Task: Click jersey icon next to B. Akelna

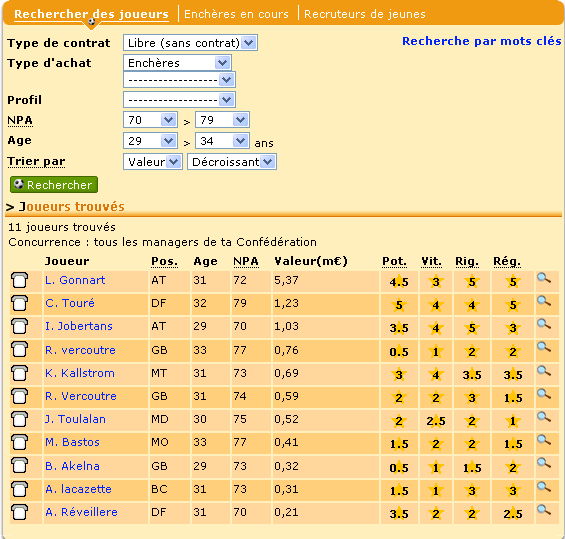Action: pyautogui.click(x=19, y=466)
